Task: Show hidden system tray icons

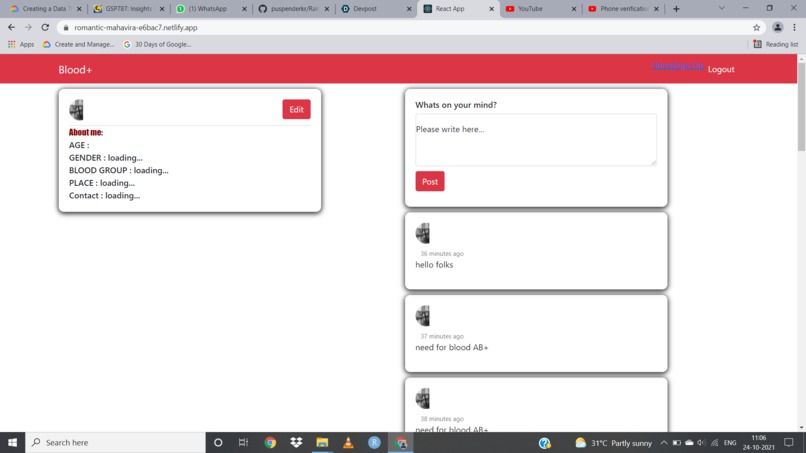Action: coord(664,443)
